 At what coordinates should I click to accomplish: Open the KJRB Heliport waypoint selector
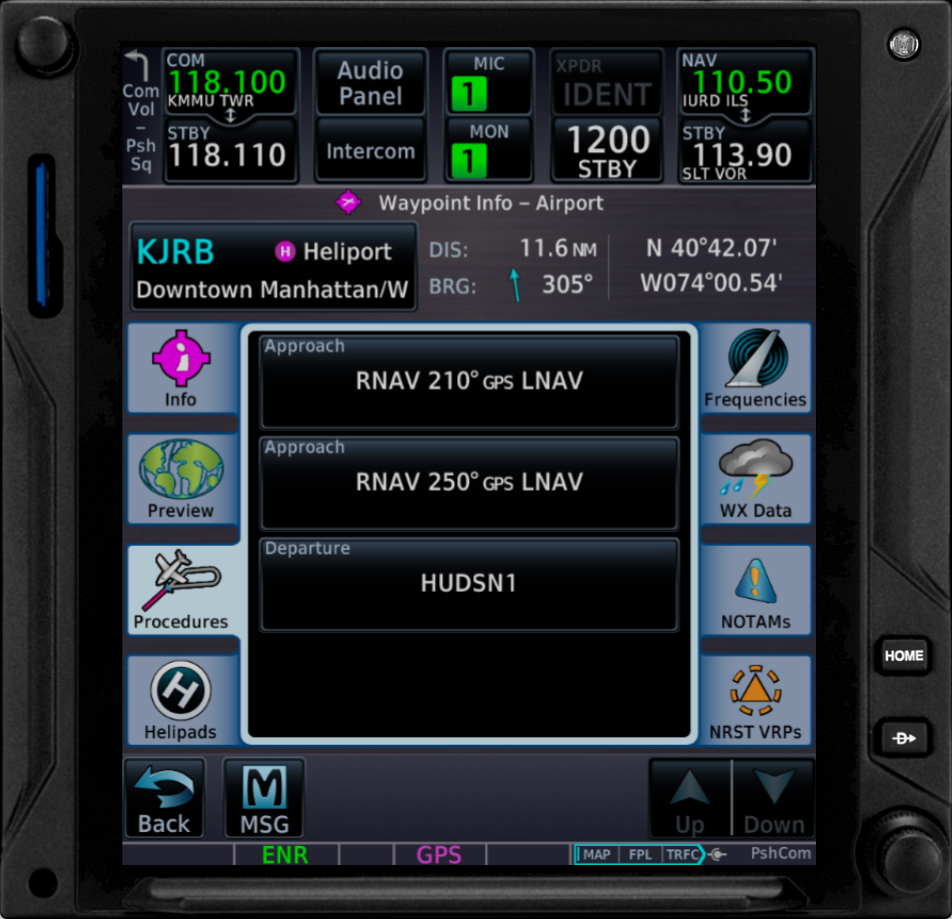tap(273, 267)
